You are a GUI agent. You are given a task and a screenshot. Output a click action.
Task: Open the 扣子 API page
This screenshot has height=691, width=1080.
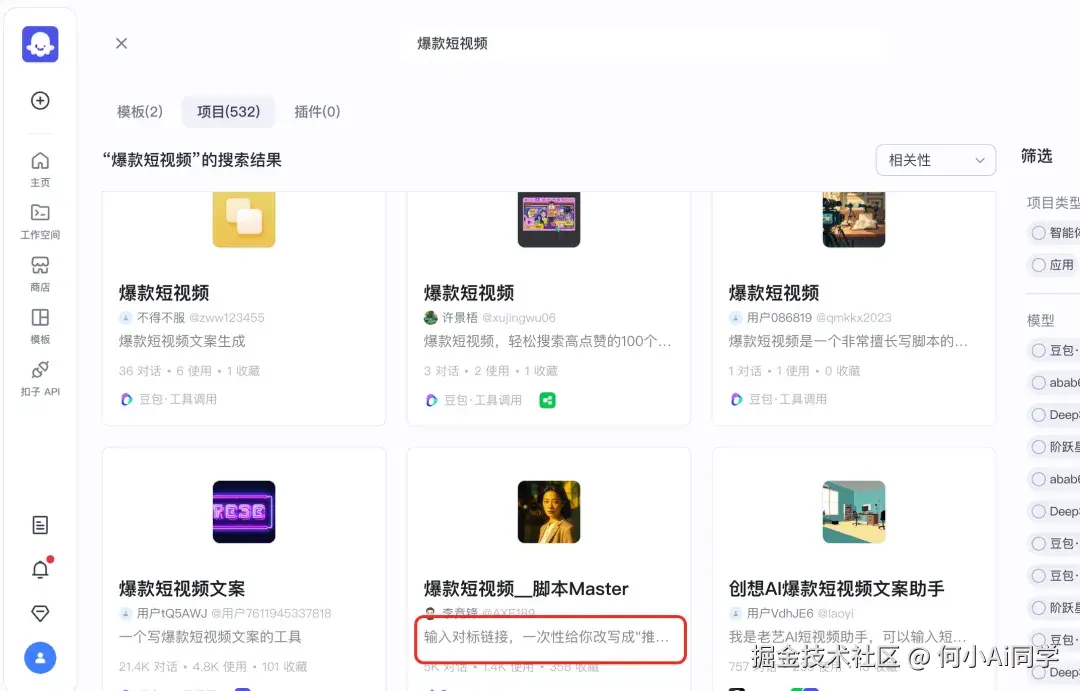(40, 380)
